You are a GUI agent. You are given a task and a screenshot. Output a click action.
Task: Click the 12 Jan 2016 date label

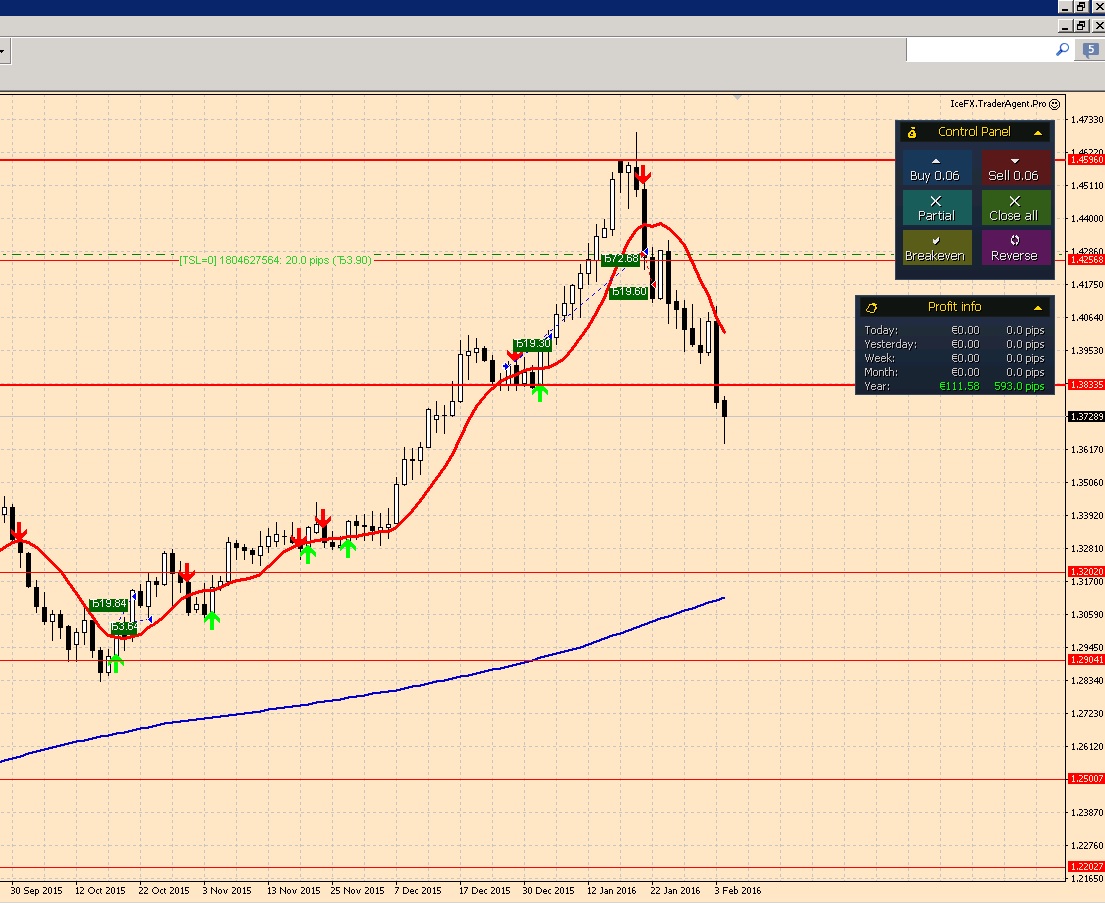[x=612, y=891]
